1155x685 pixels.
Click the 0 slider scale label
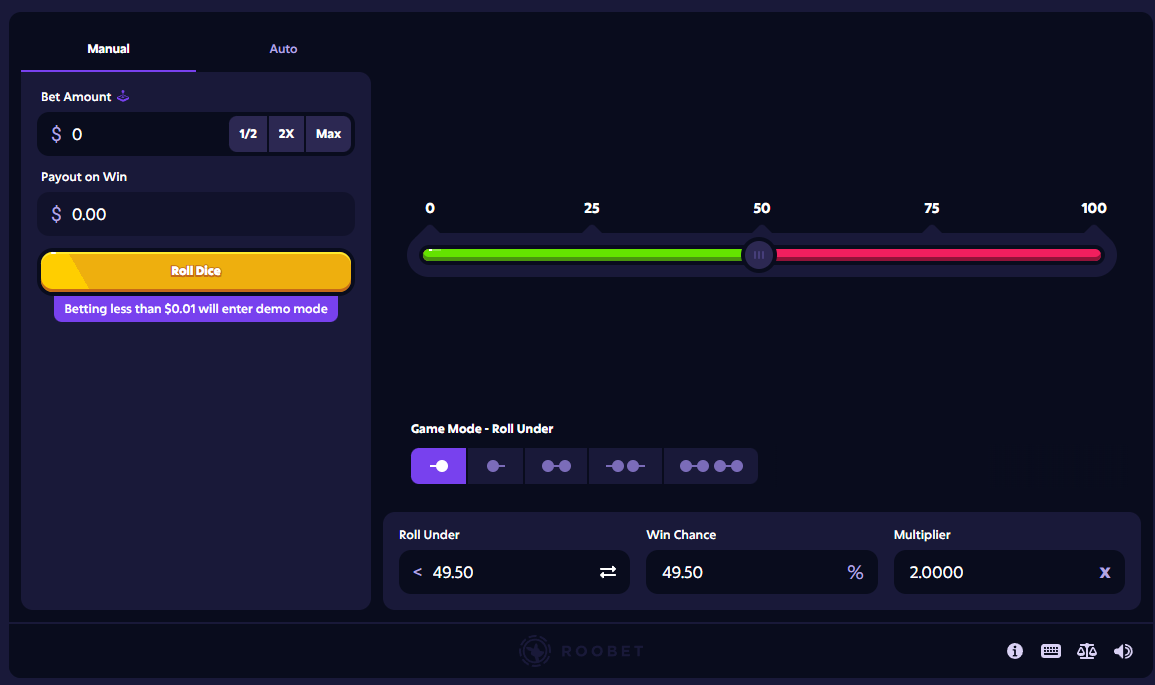point(430,208)
